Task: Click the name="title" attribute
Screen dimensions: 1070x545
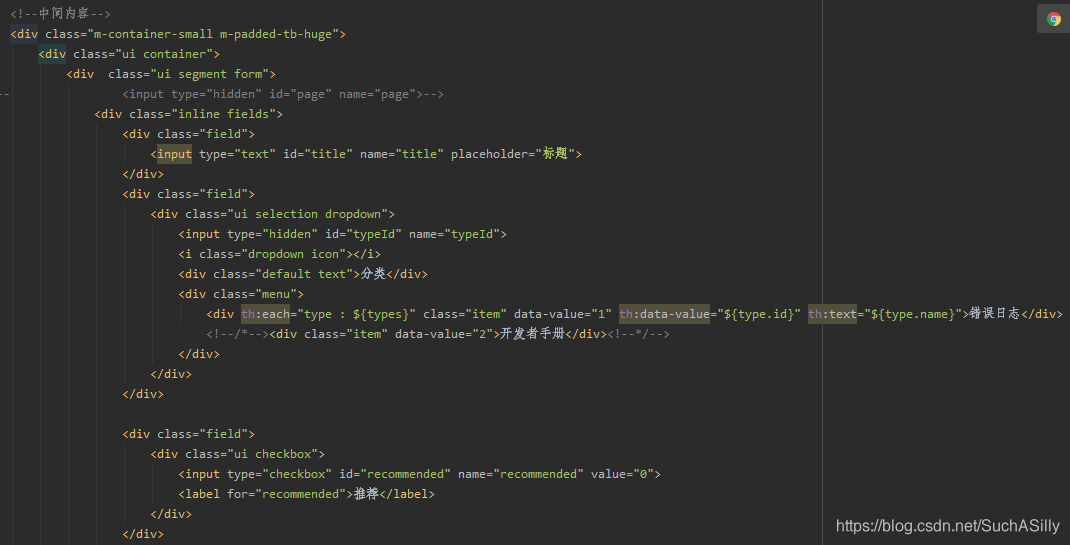Action: (402, 154)
